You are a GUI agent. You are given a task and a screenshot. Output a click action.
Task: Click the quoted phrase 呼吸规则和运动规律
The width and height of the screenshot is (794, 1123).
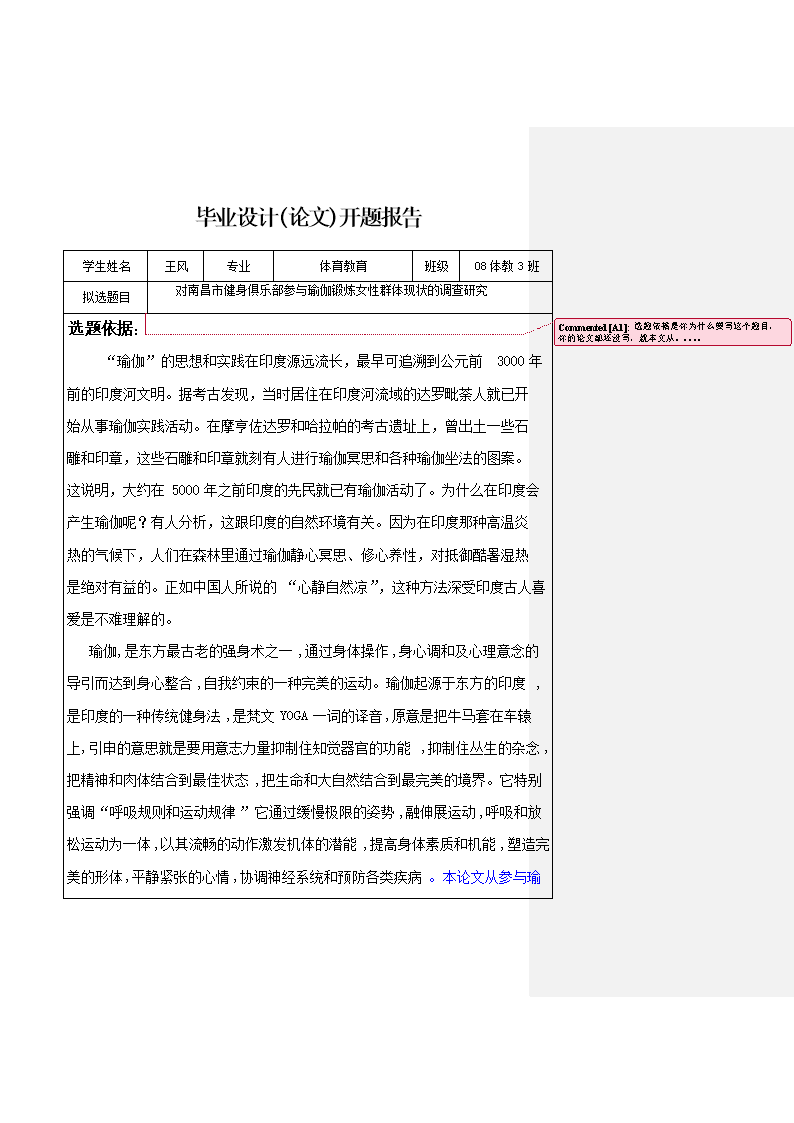click(x=173, y=813)
